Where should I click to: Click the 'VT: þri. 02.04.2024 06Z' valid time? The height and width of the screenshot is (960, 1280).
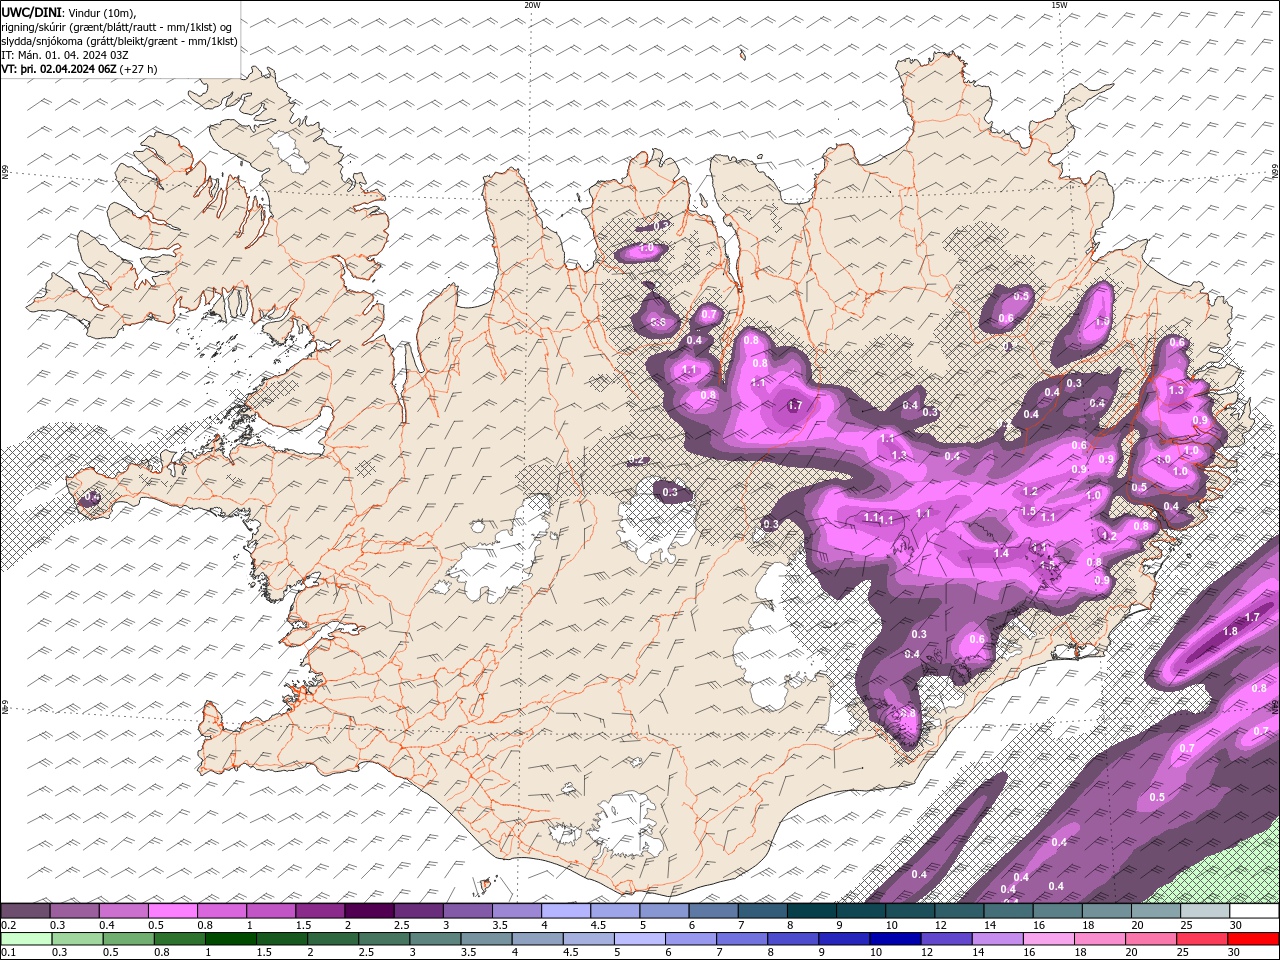pos(59,69)
